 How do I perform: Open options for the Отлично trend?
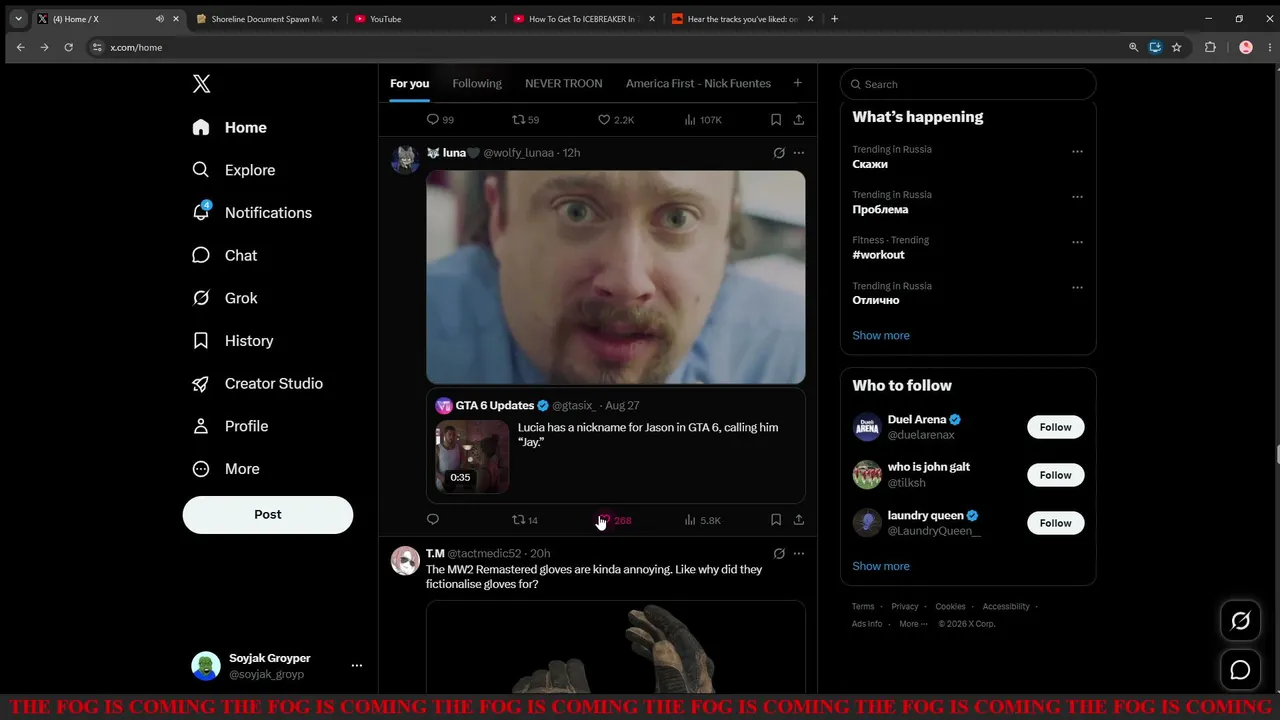click(1077, 288)
